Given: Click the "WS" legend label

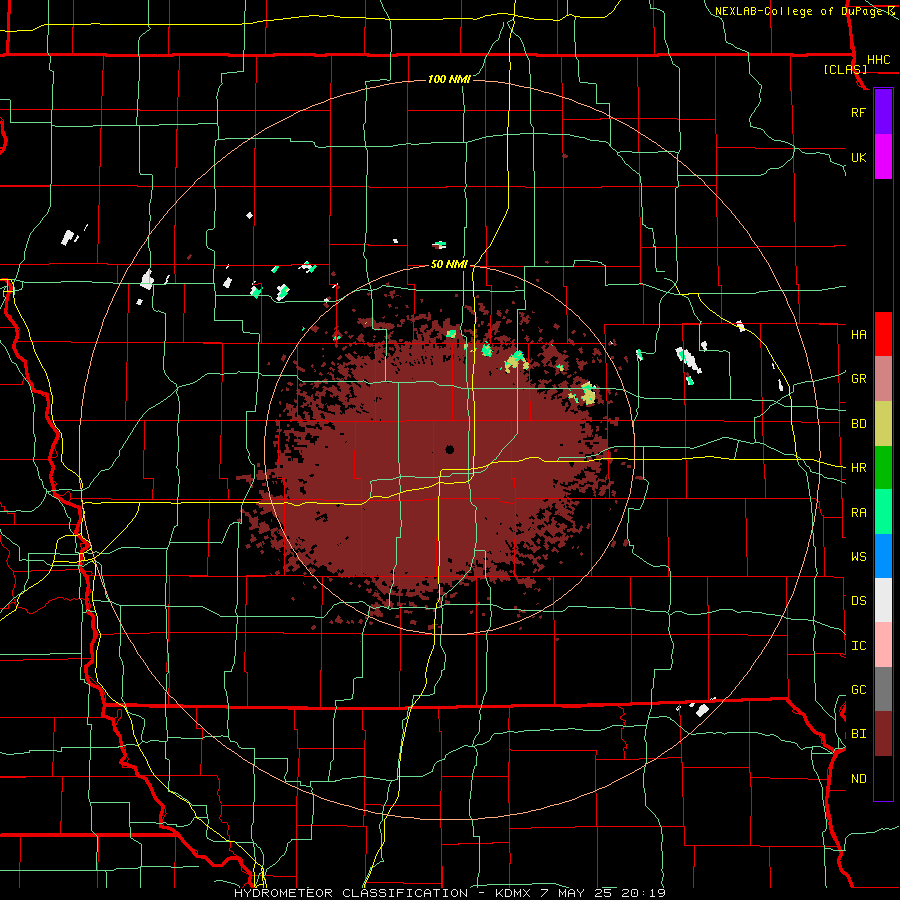Looking at the screenshot, I should pos(858,557).
